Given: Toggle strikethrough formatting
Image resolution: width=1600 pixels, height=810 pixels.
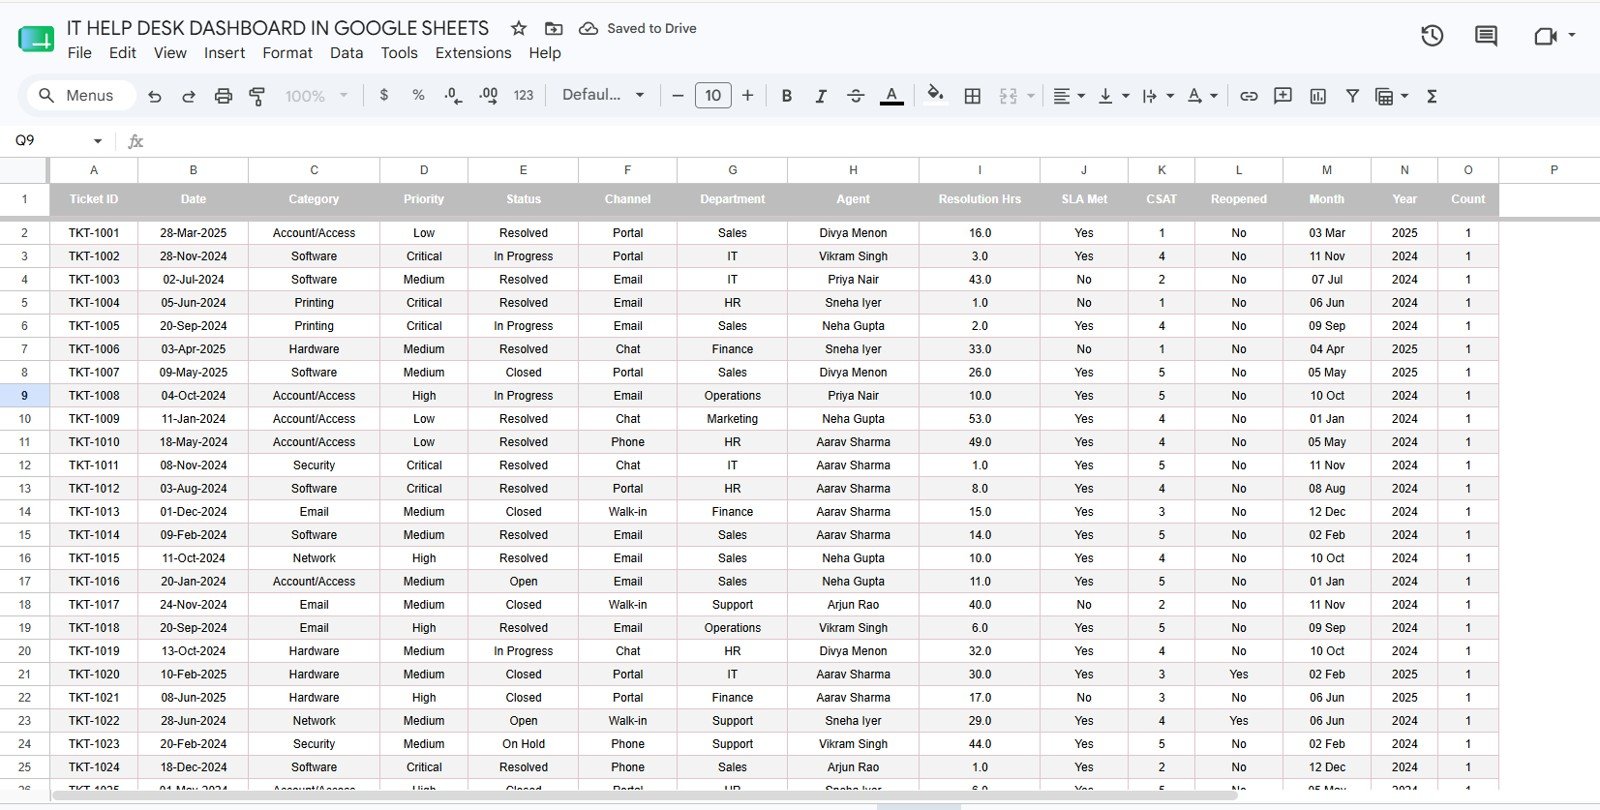Looking at the screenshot, I should [x=856, y=96].
